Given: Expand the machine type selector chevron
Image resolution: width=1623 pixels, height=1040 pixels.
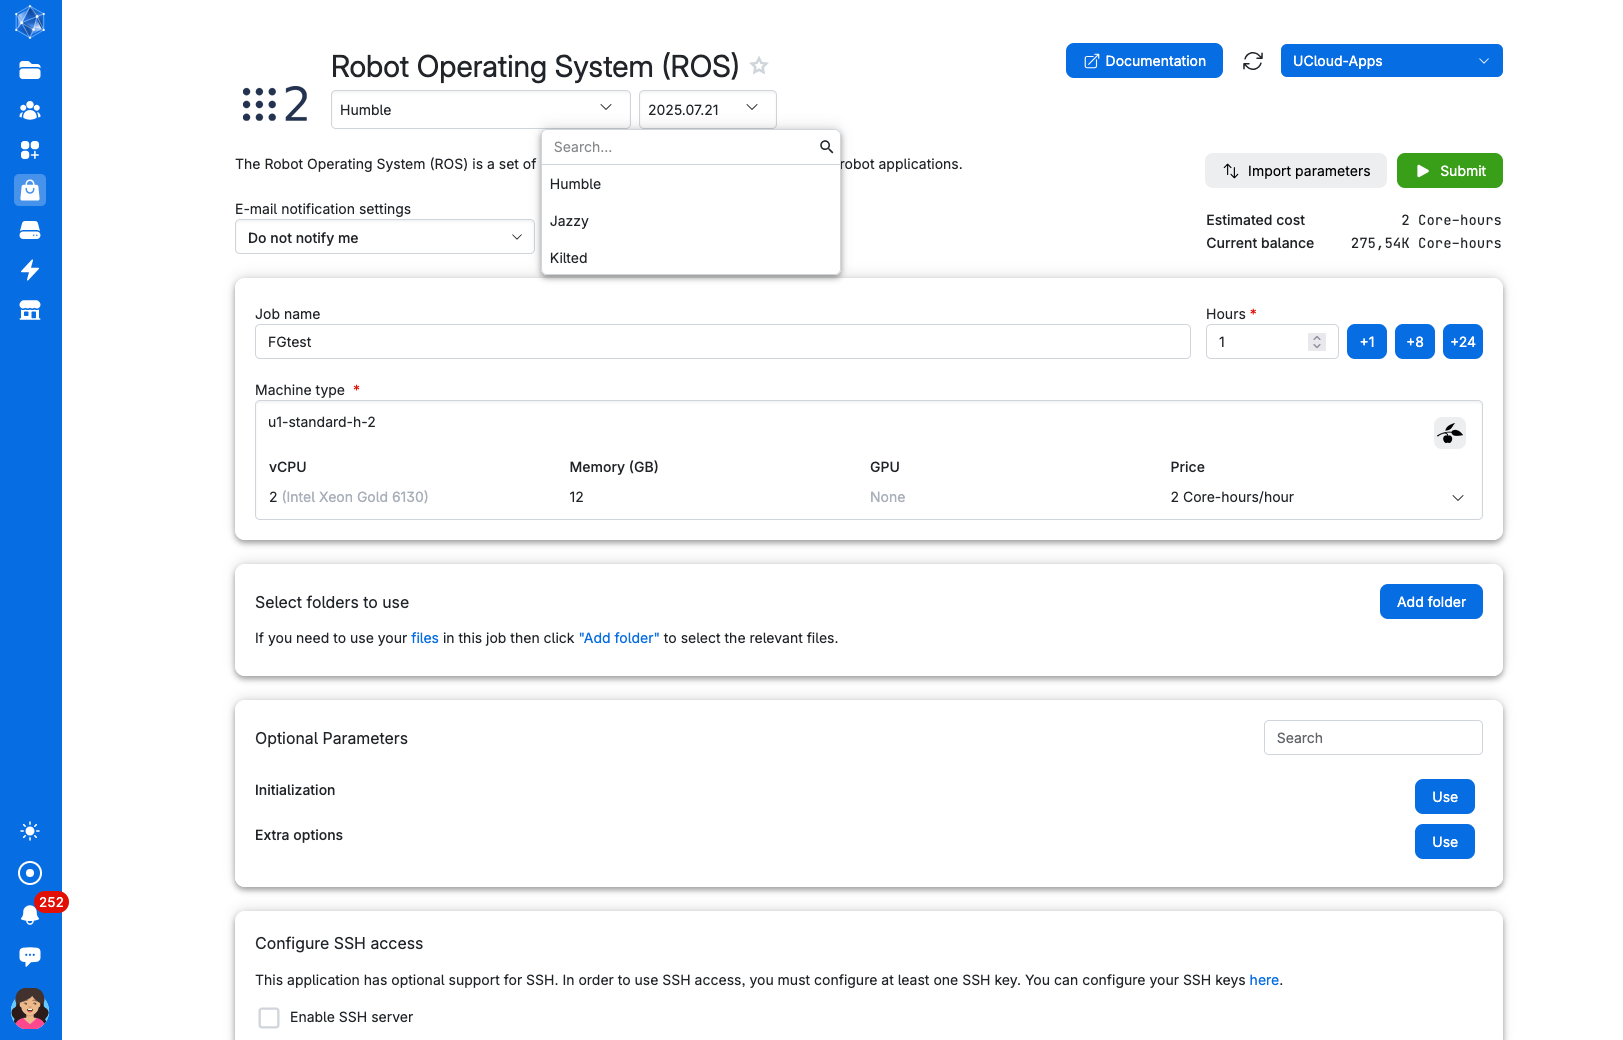Looking at the screenshot, I should 1458,497.
